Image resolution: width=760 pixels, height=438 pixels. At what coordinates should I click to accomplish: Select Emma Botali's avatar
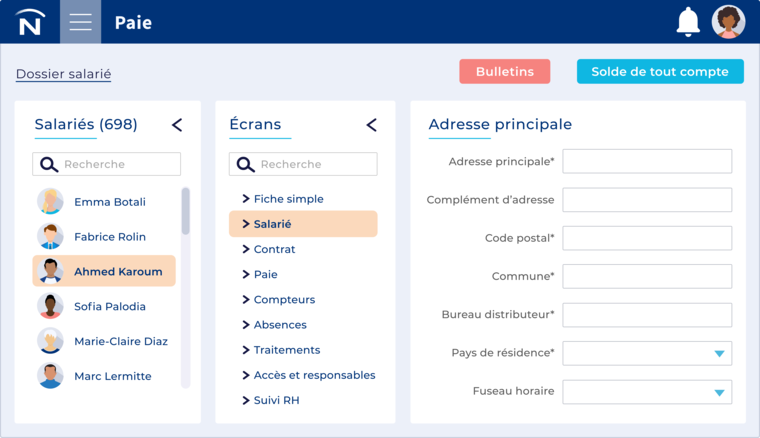50,202
